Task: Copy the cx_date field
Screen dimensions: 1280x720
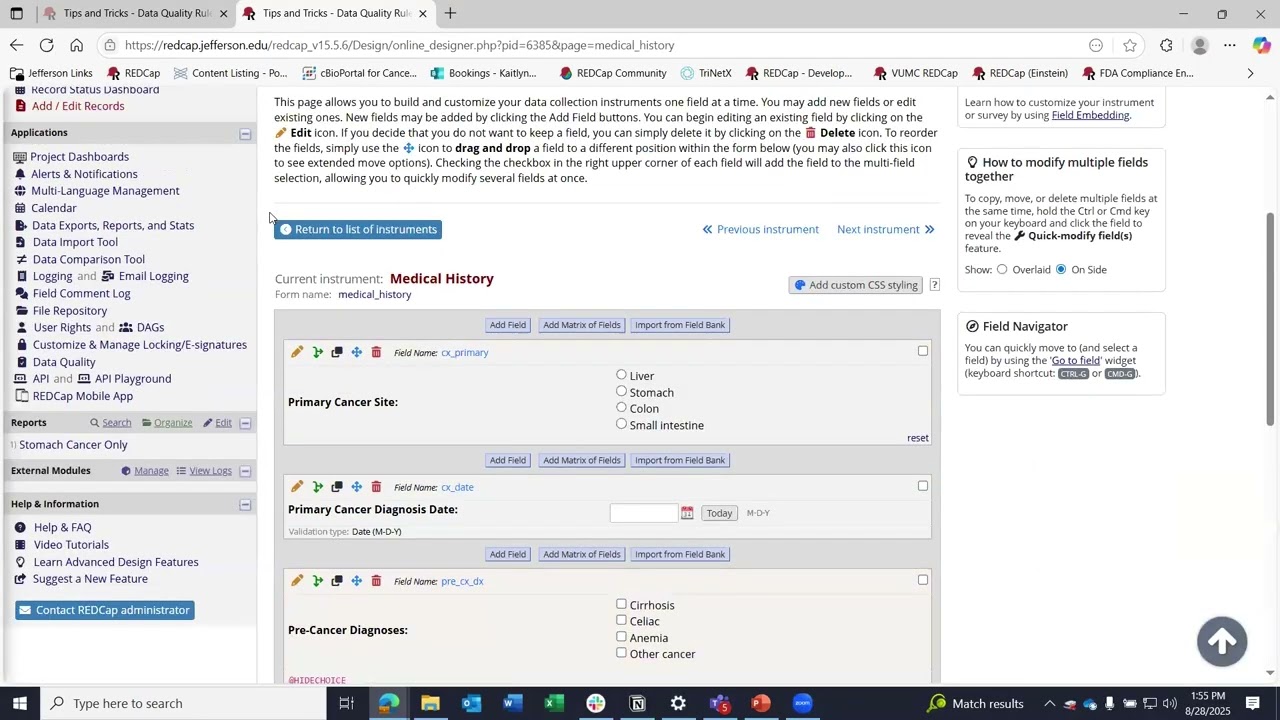Action: point(337,487)
